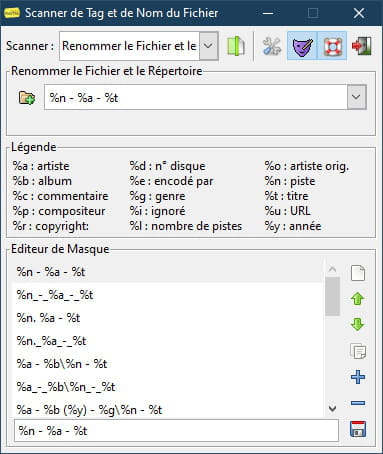Toggle the Mask Editor mask icon
Image resolution: width=383 pixels, height=454 pixels.
pos(302,46)
